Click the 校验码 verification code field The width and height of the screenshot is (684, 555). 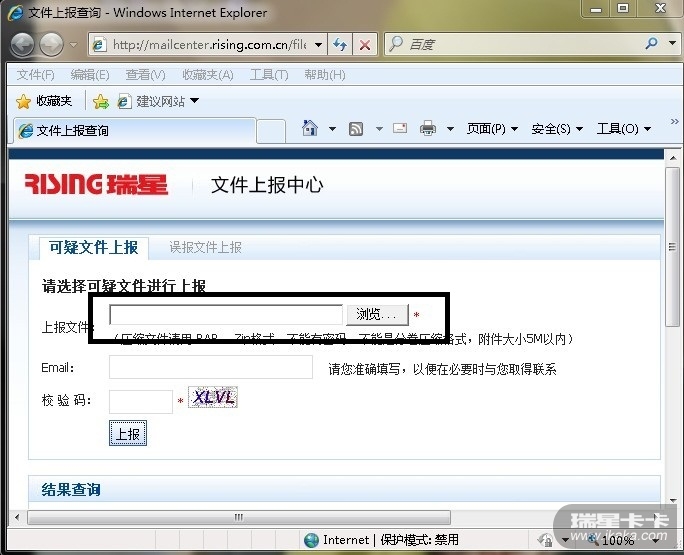(x=141, y=401)
